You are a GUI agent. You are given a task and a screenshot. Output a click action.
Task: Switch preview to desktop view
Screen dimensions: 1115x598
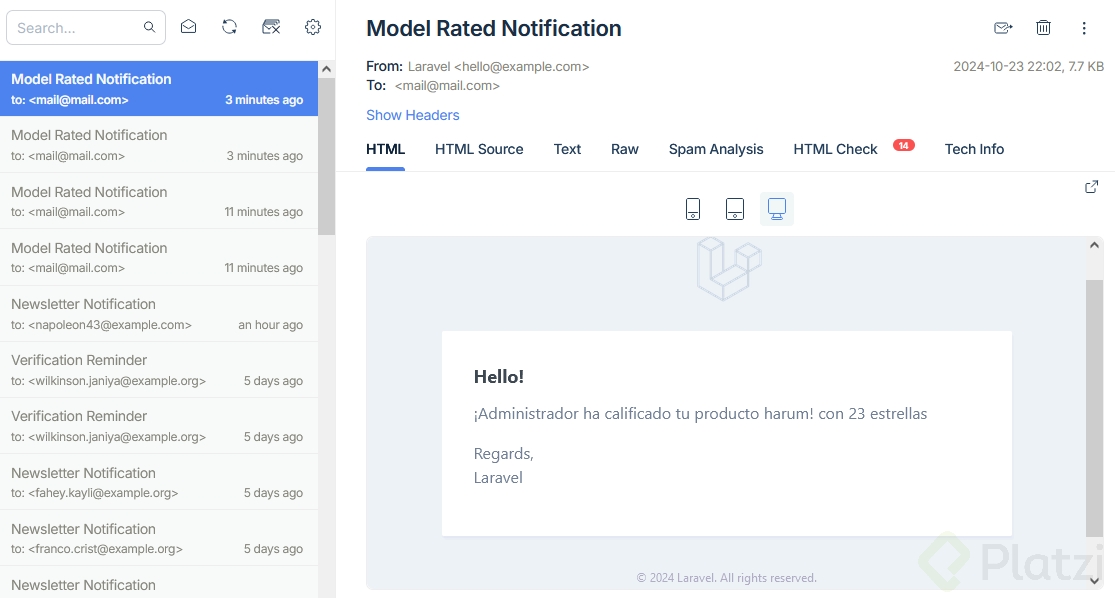click(777, 209)
